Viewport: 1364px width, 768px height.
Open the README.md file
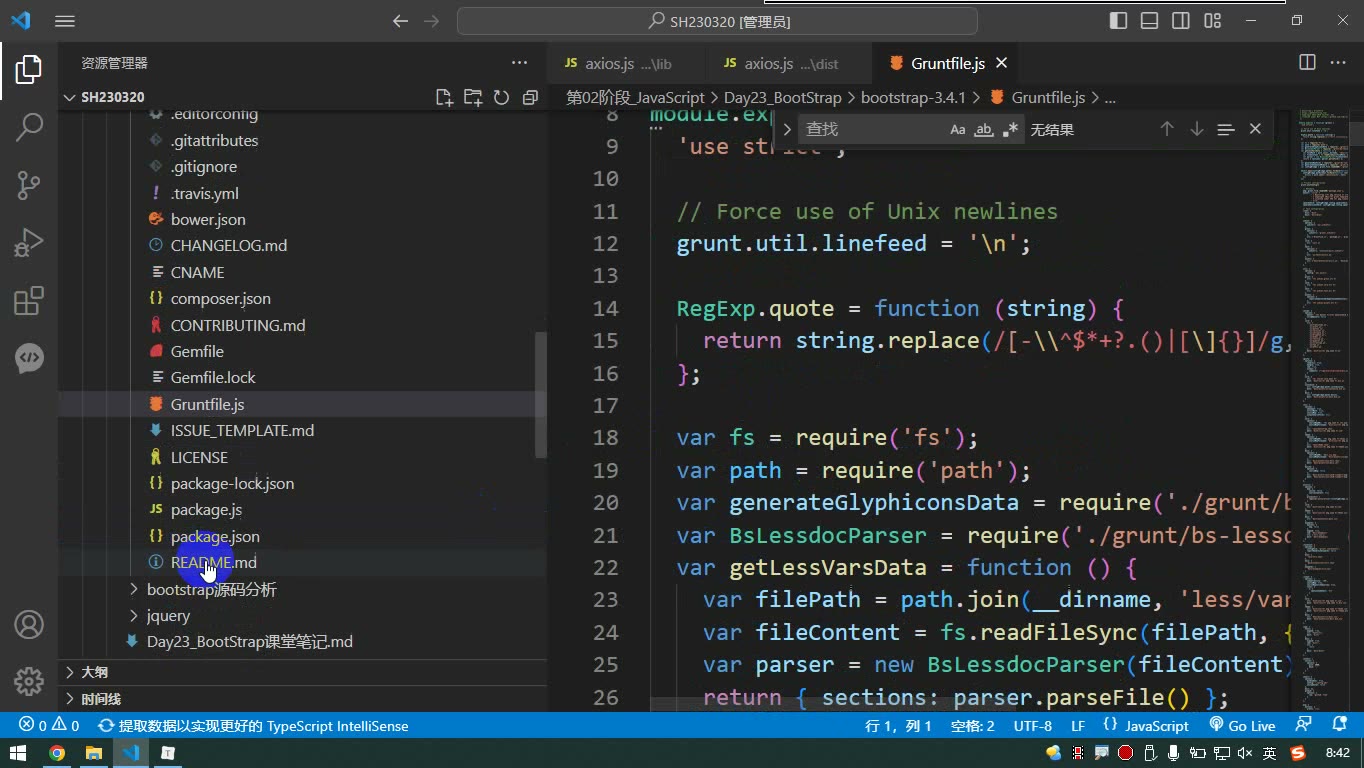tap(213, 563)
